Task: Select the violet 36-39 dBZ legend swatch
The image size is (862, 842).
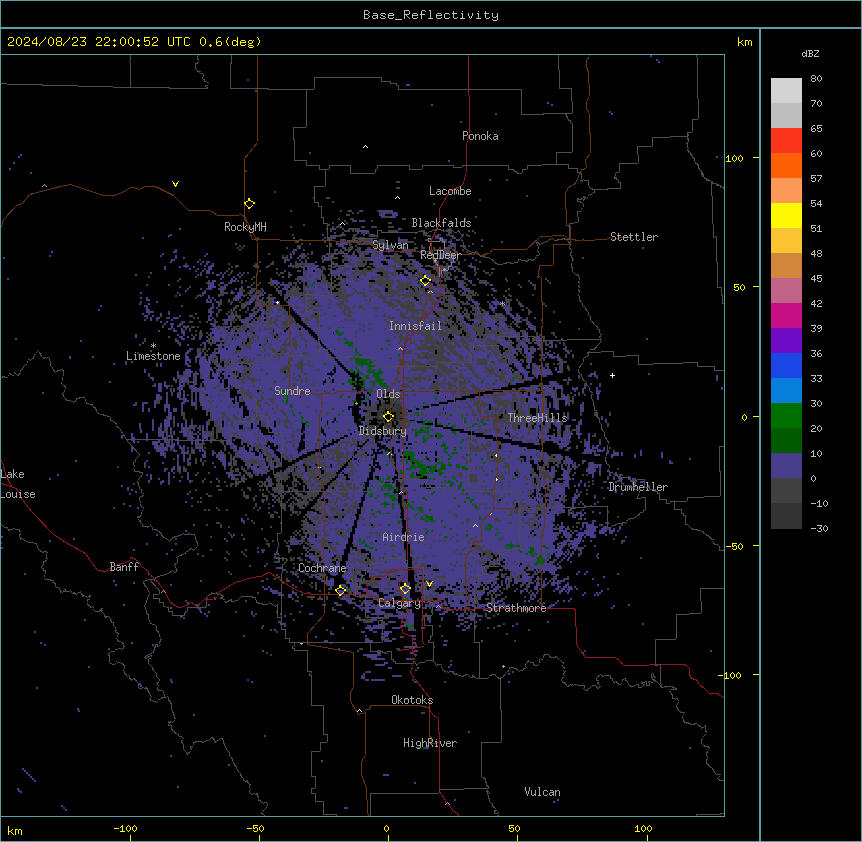Action: click(x=786, y=341)
